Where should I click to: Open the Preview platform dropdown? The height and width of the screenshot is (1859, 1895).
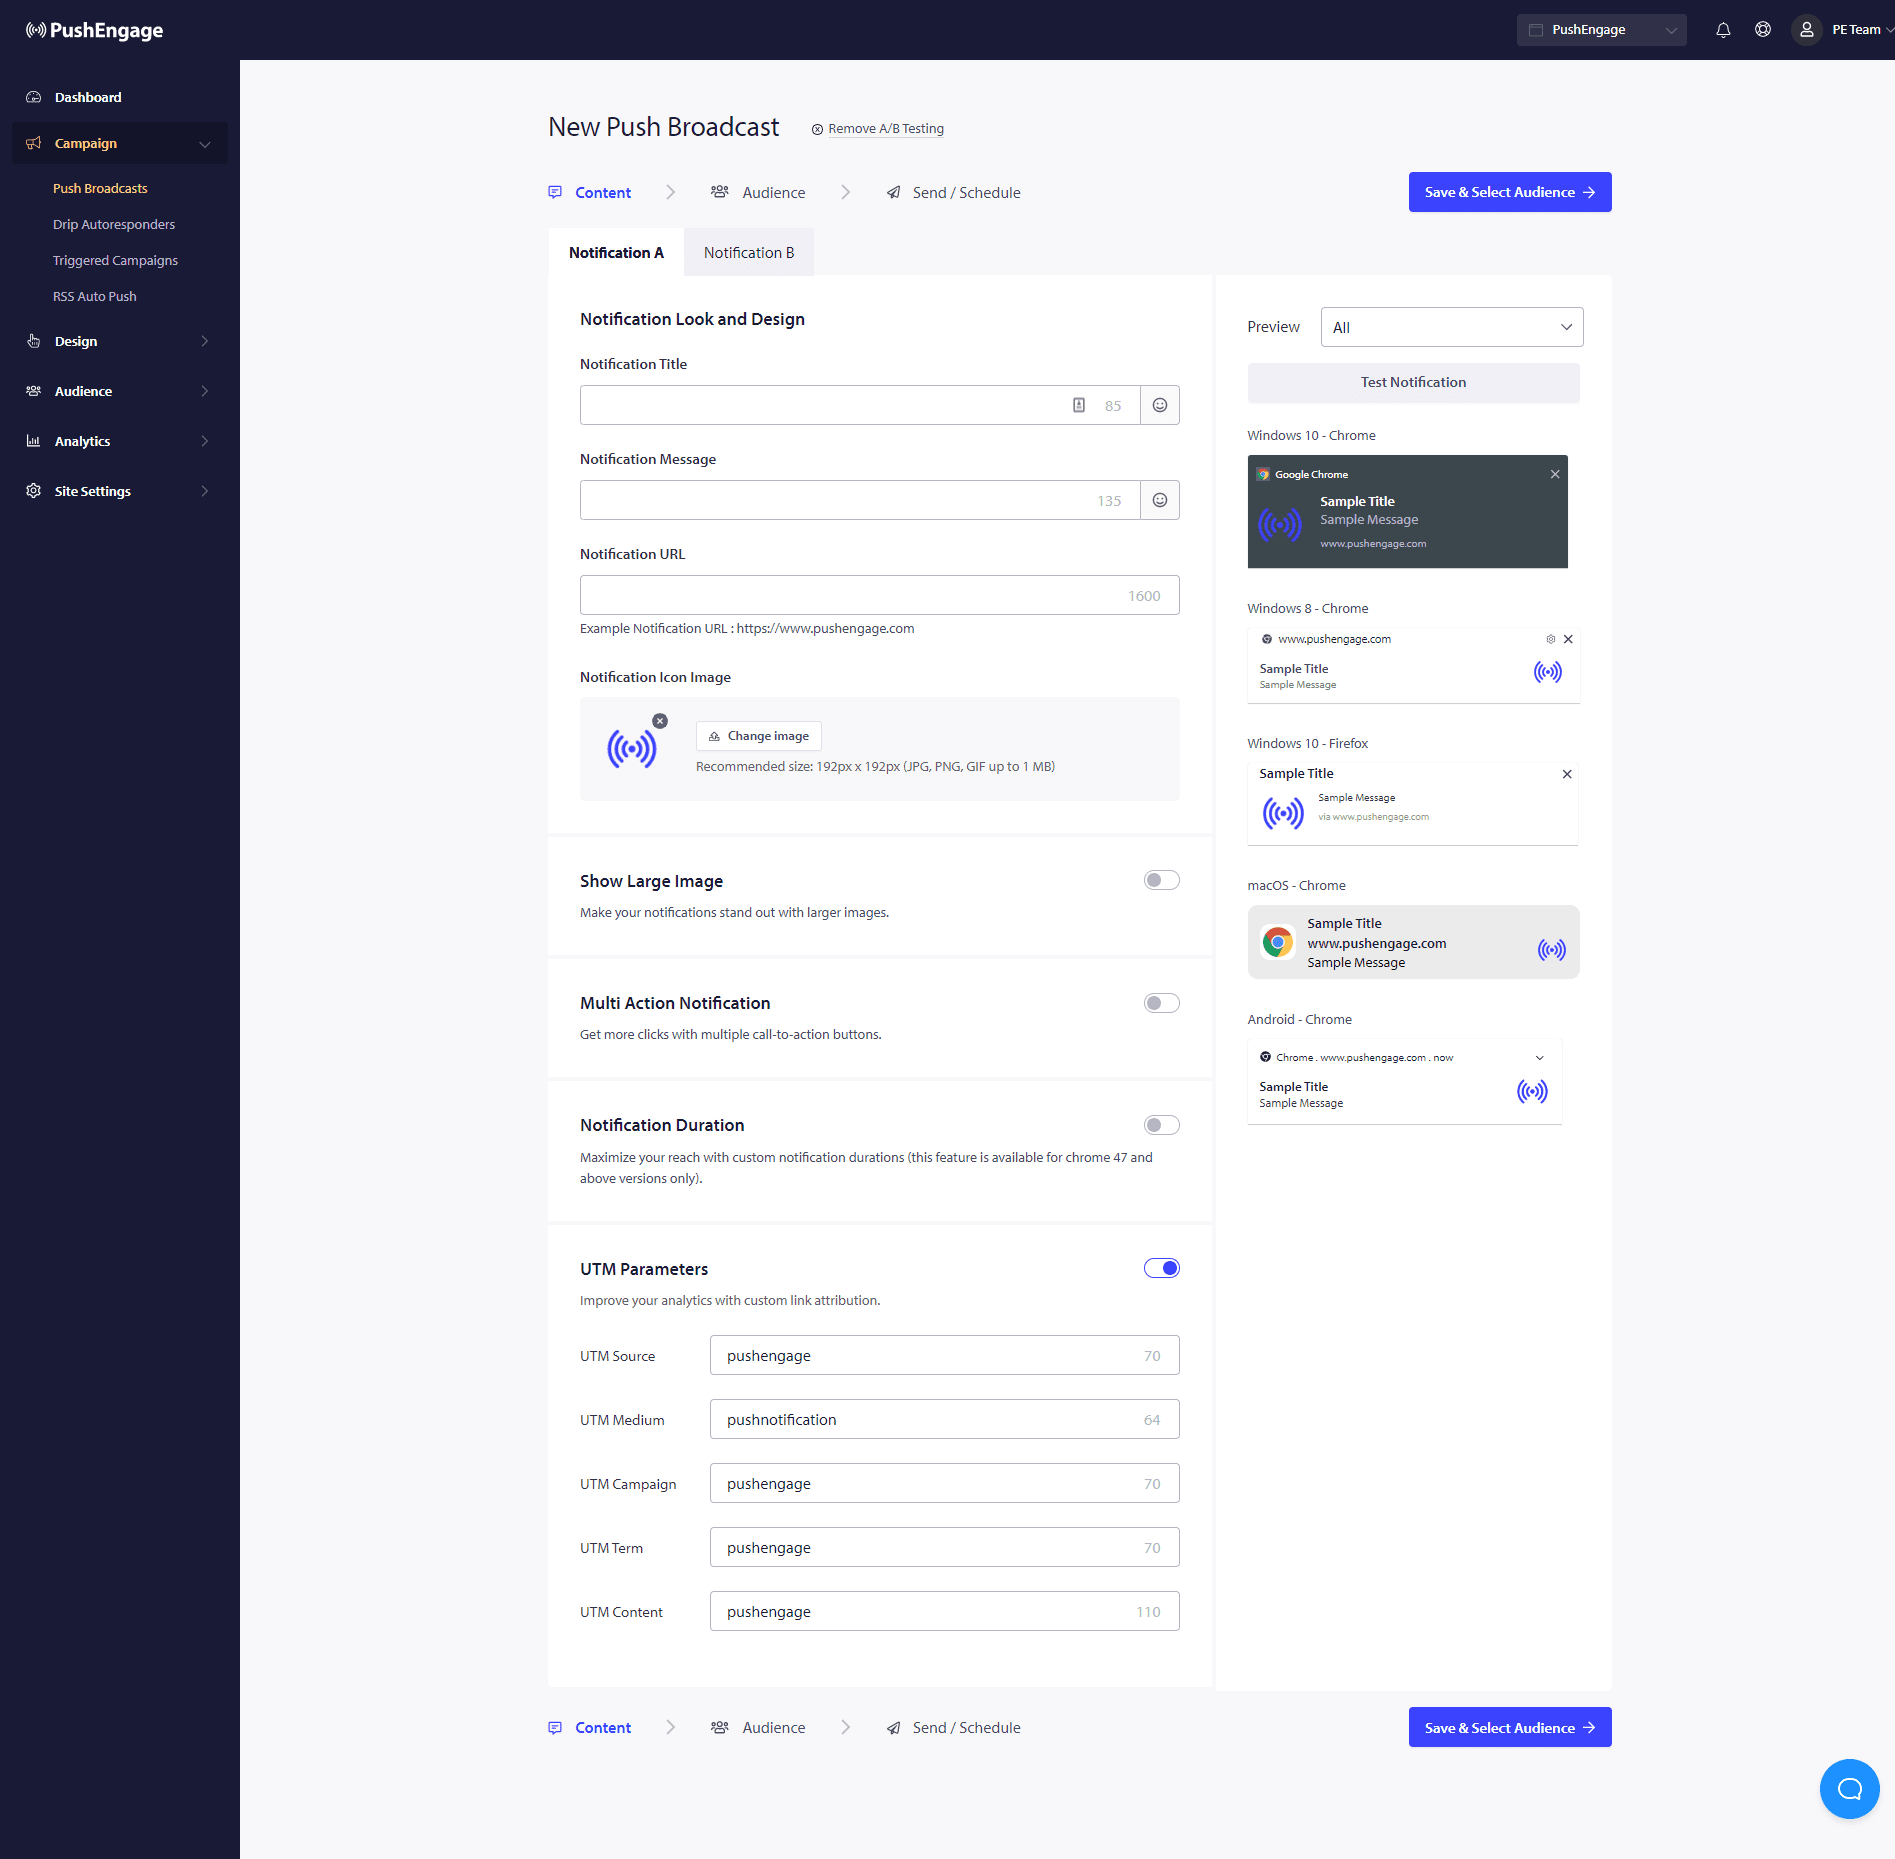tap(1451, 327)
